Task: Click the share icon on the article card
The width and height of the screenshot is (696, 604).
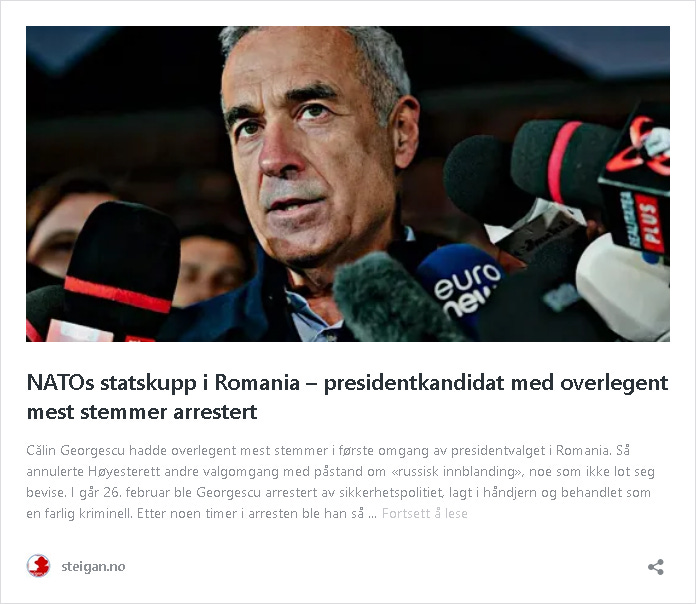Action: click(656, 567)
